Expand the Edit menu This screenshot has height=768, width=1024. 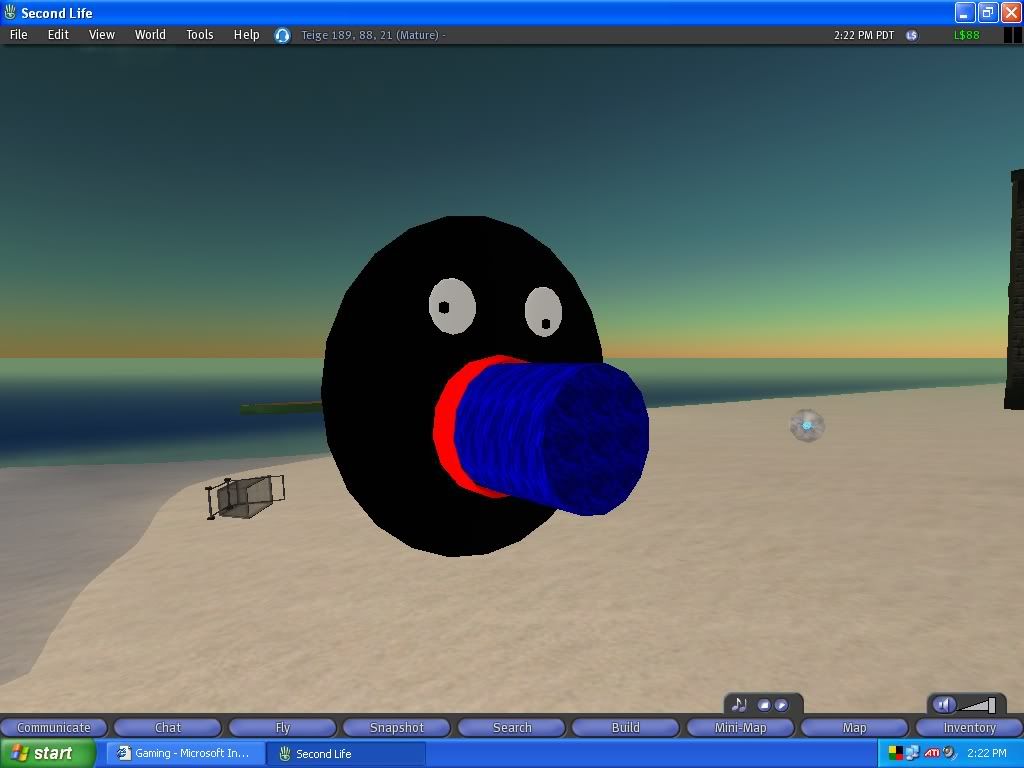[x=58, y=34]
